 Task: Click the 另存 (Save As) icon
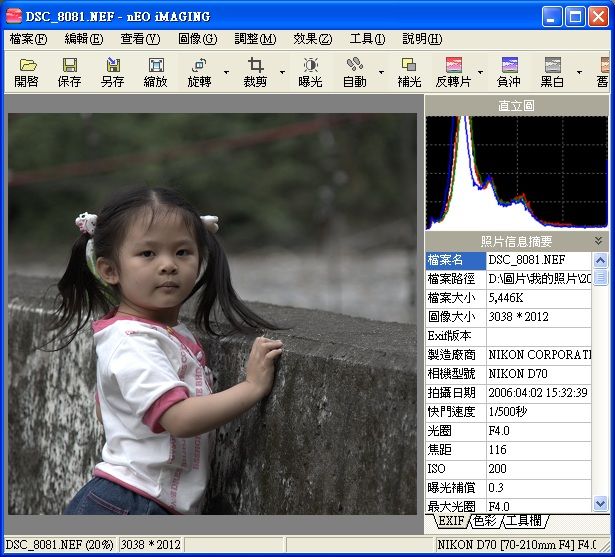113,72
